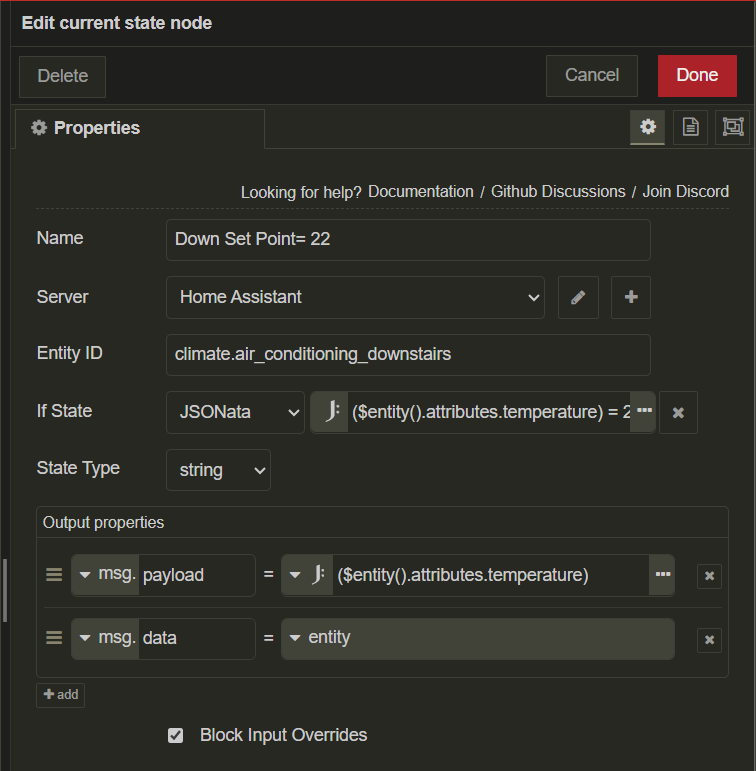Open the Server dropdown (Home Assistant)
This screenshot has width=756, height=771.
355,297
